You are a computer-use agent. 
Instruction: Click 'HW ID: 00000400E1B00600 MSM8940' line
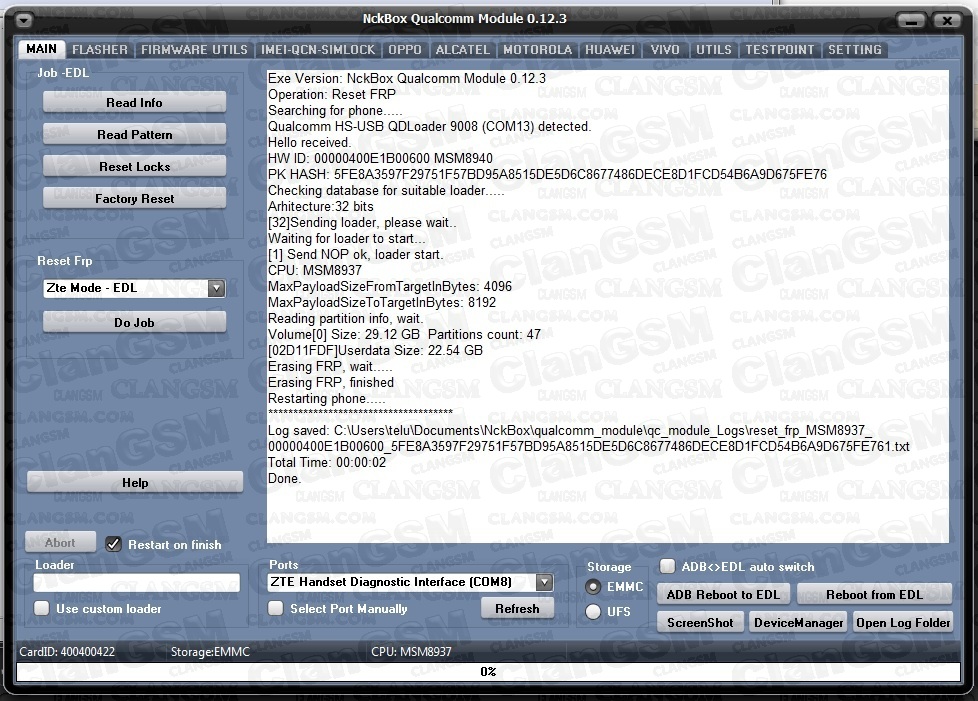[x=380, y=158]
